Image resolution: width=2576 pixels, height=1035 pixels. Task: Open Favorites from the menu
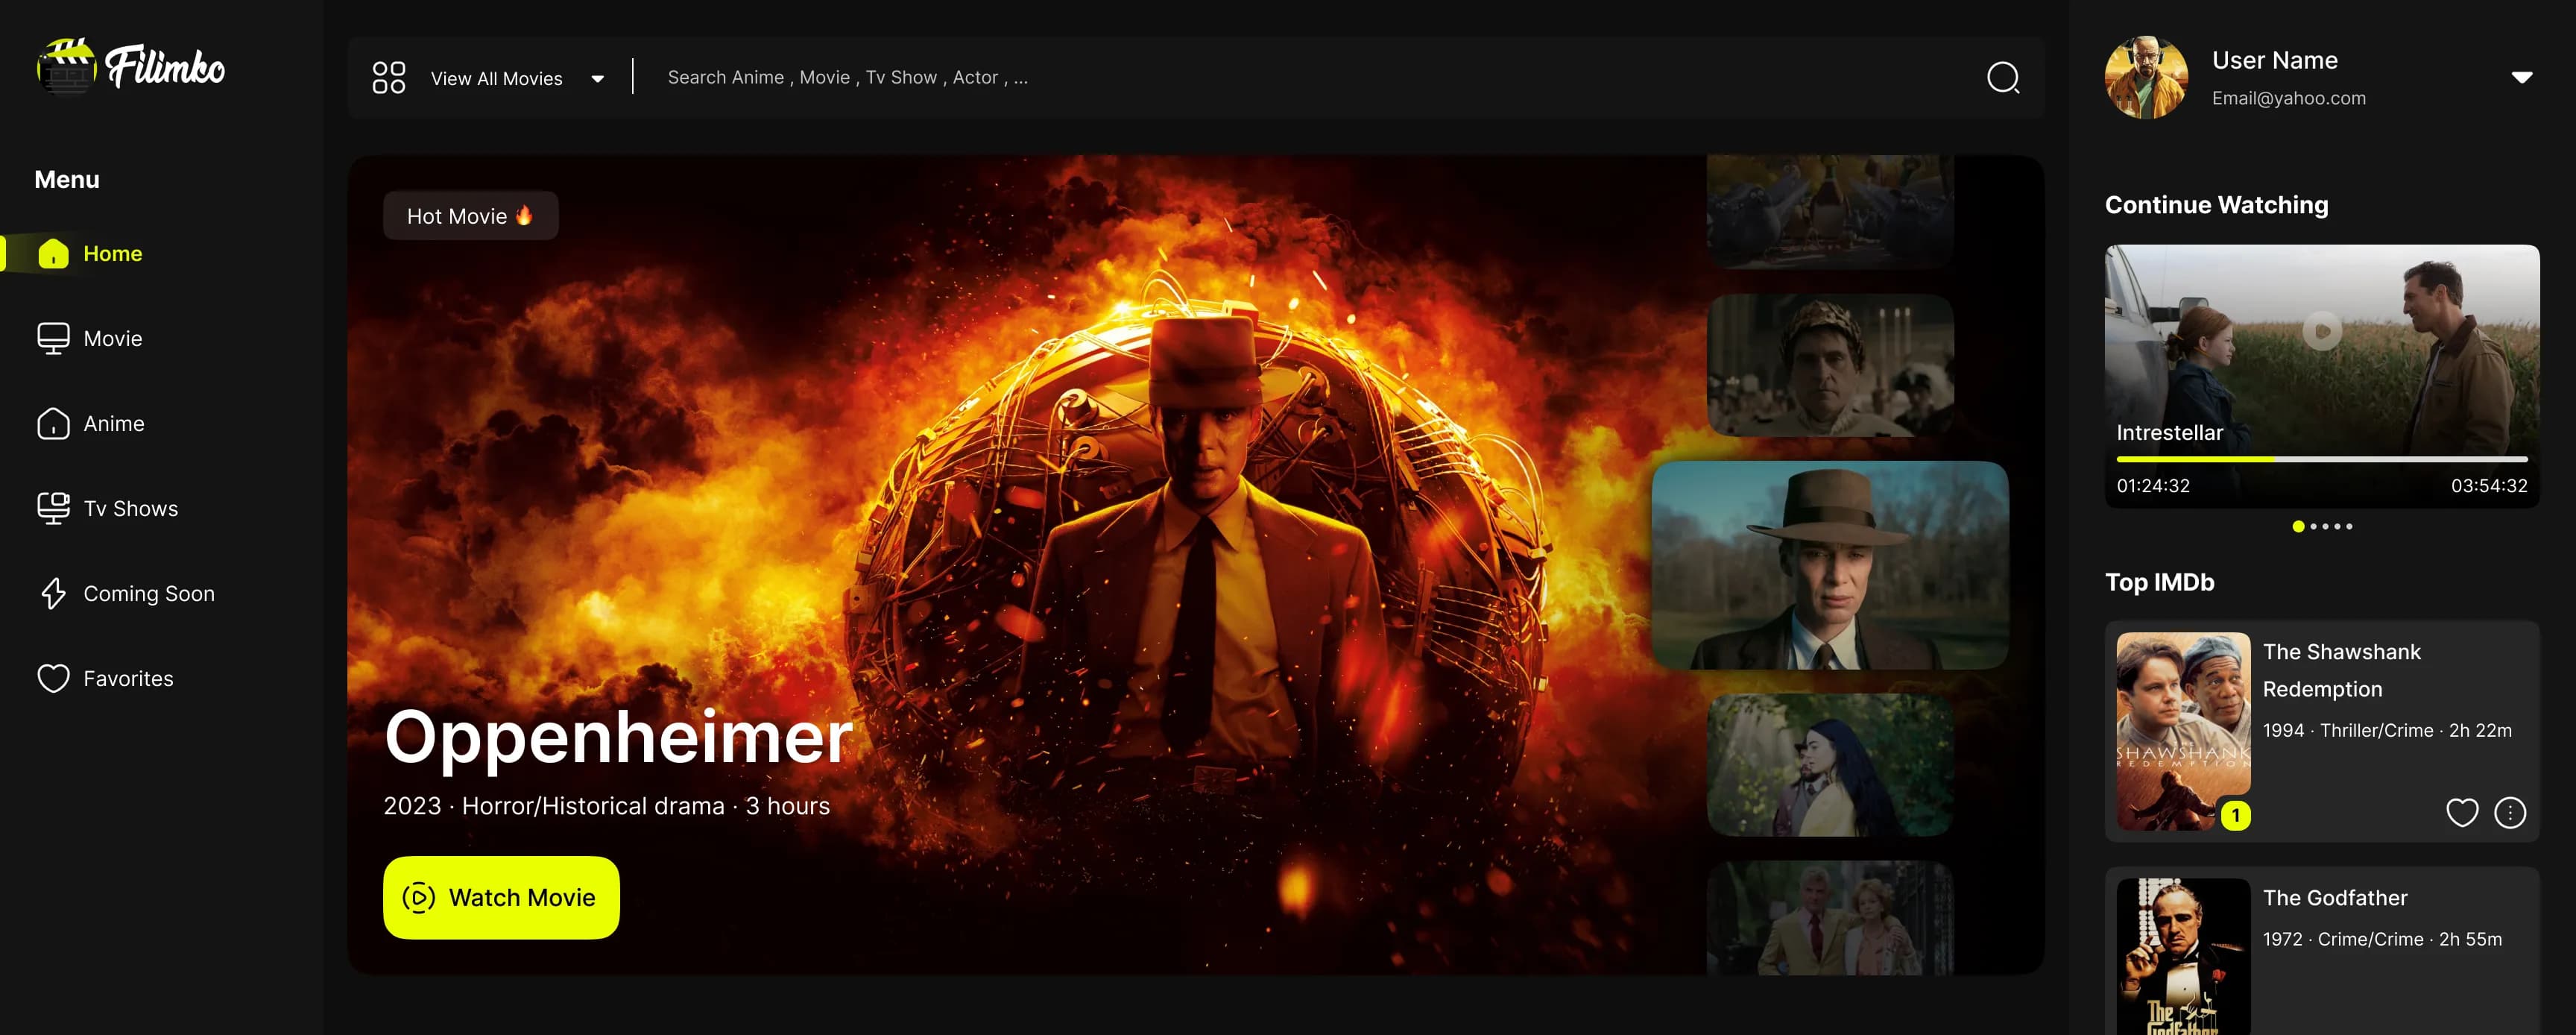point(128,679)
